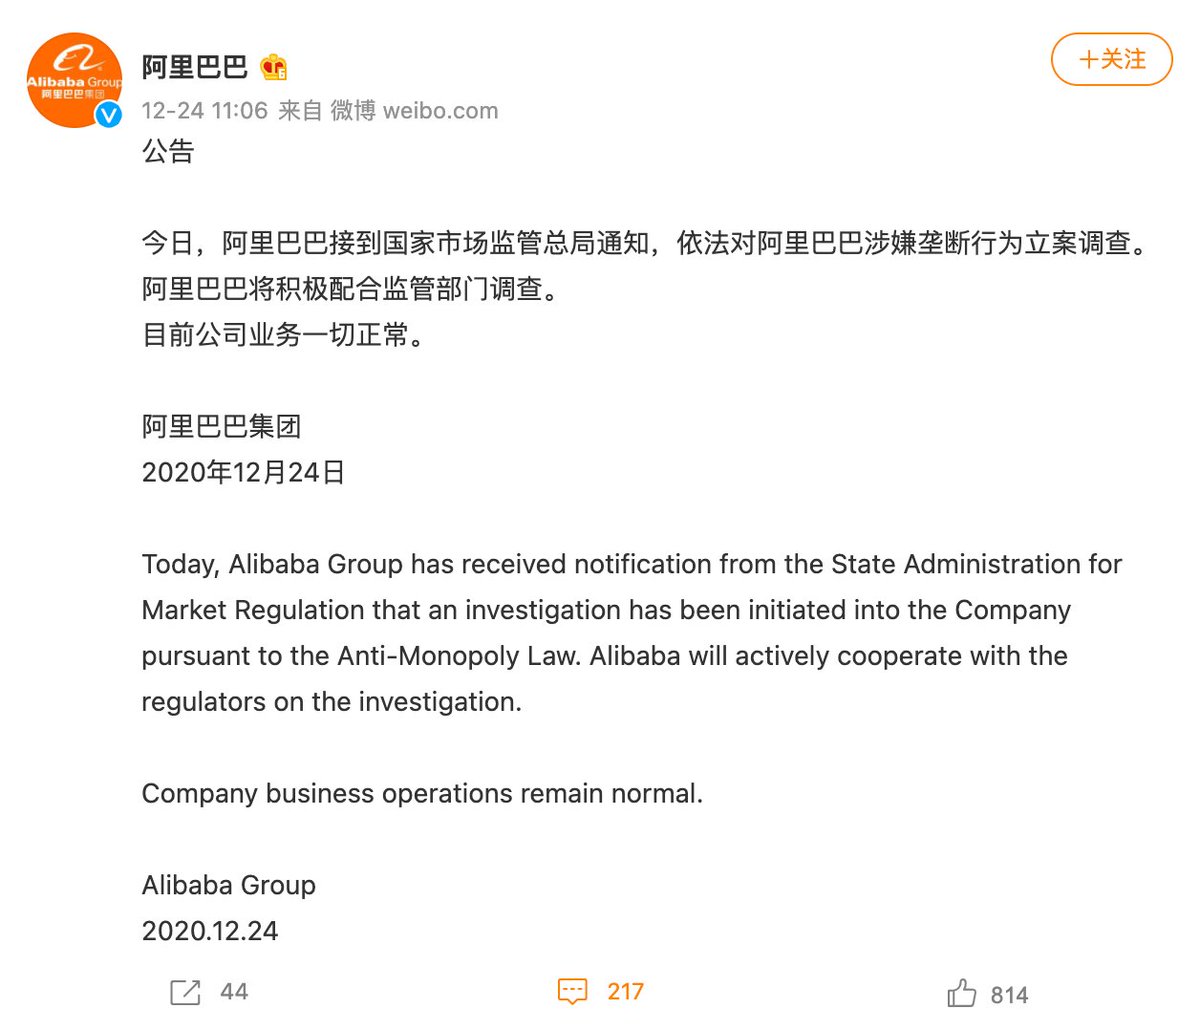This screenshot has height=1030, width=1200.
Task: Click the 公告 heading text
Action: tap(167, 152)
